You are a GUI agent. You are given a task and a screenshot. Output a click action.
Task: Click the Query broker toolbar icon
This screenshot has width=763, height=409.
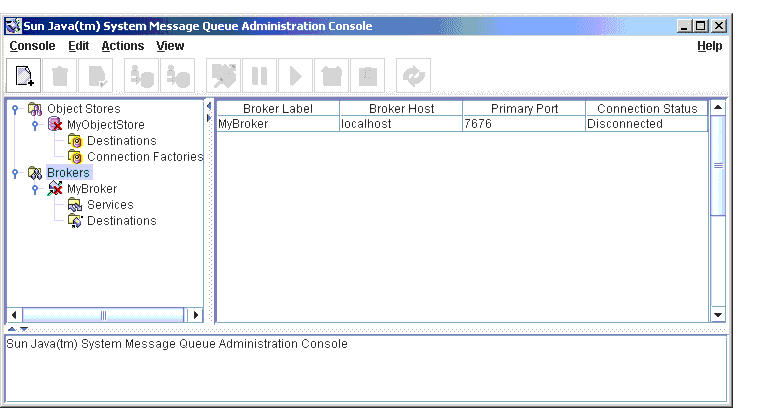pos(223,76)
